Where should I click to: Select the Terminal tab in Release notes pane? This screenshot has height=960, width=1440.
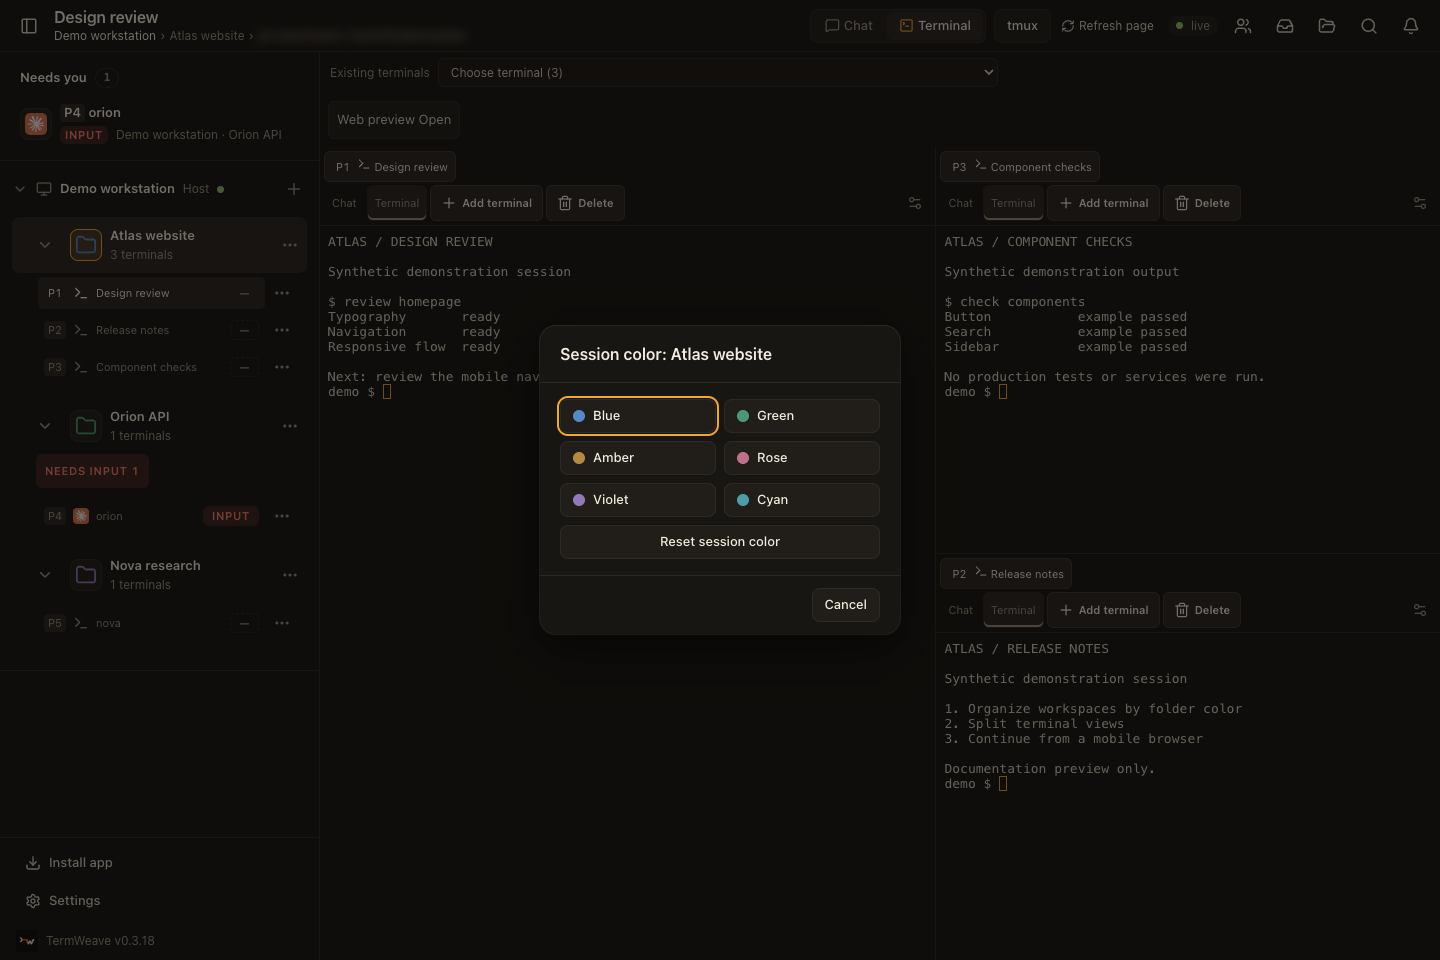pyautogui.click(x=1013, y=610)
